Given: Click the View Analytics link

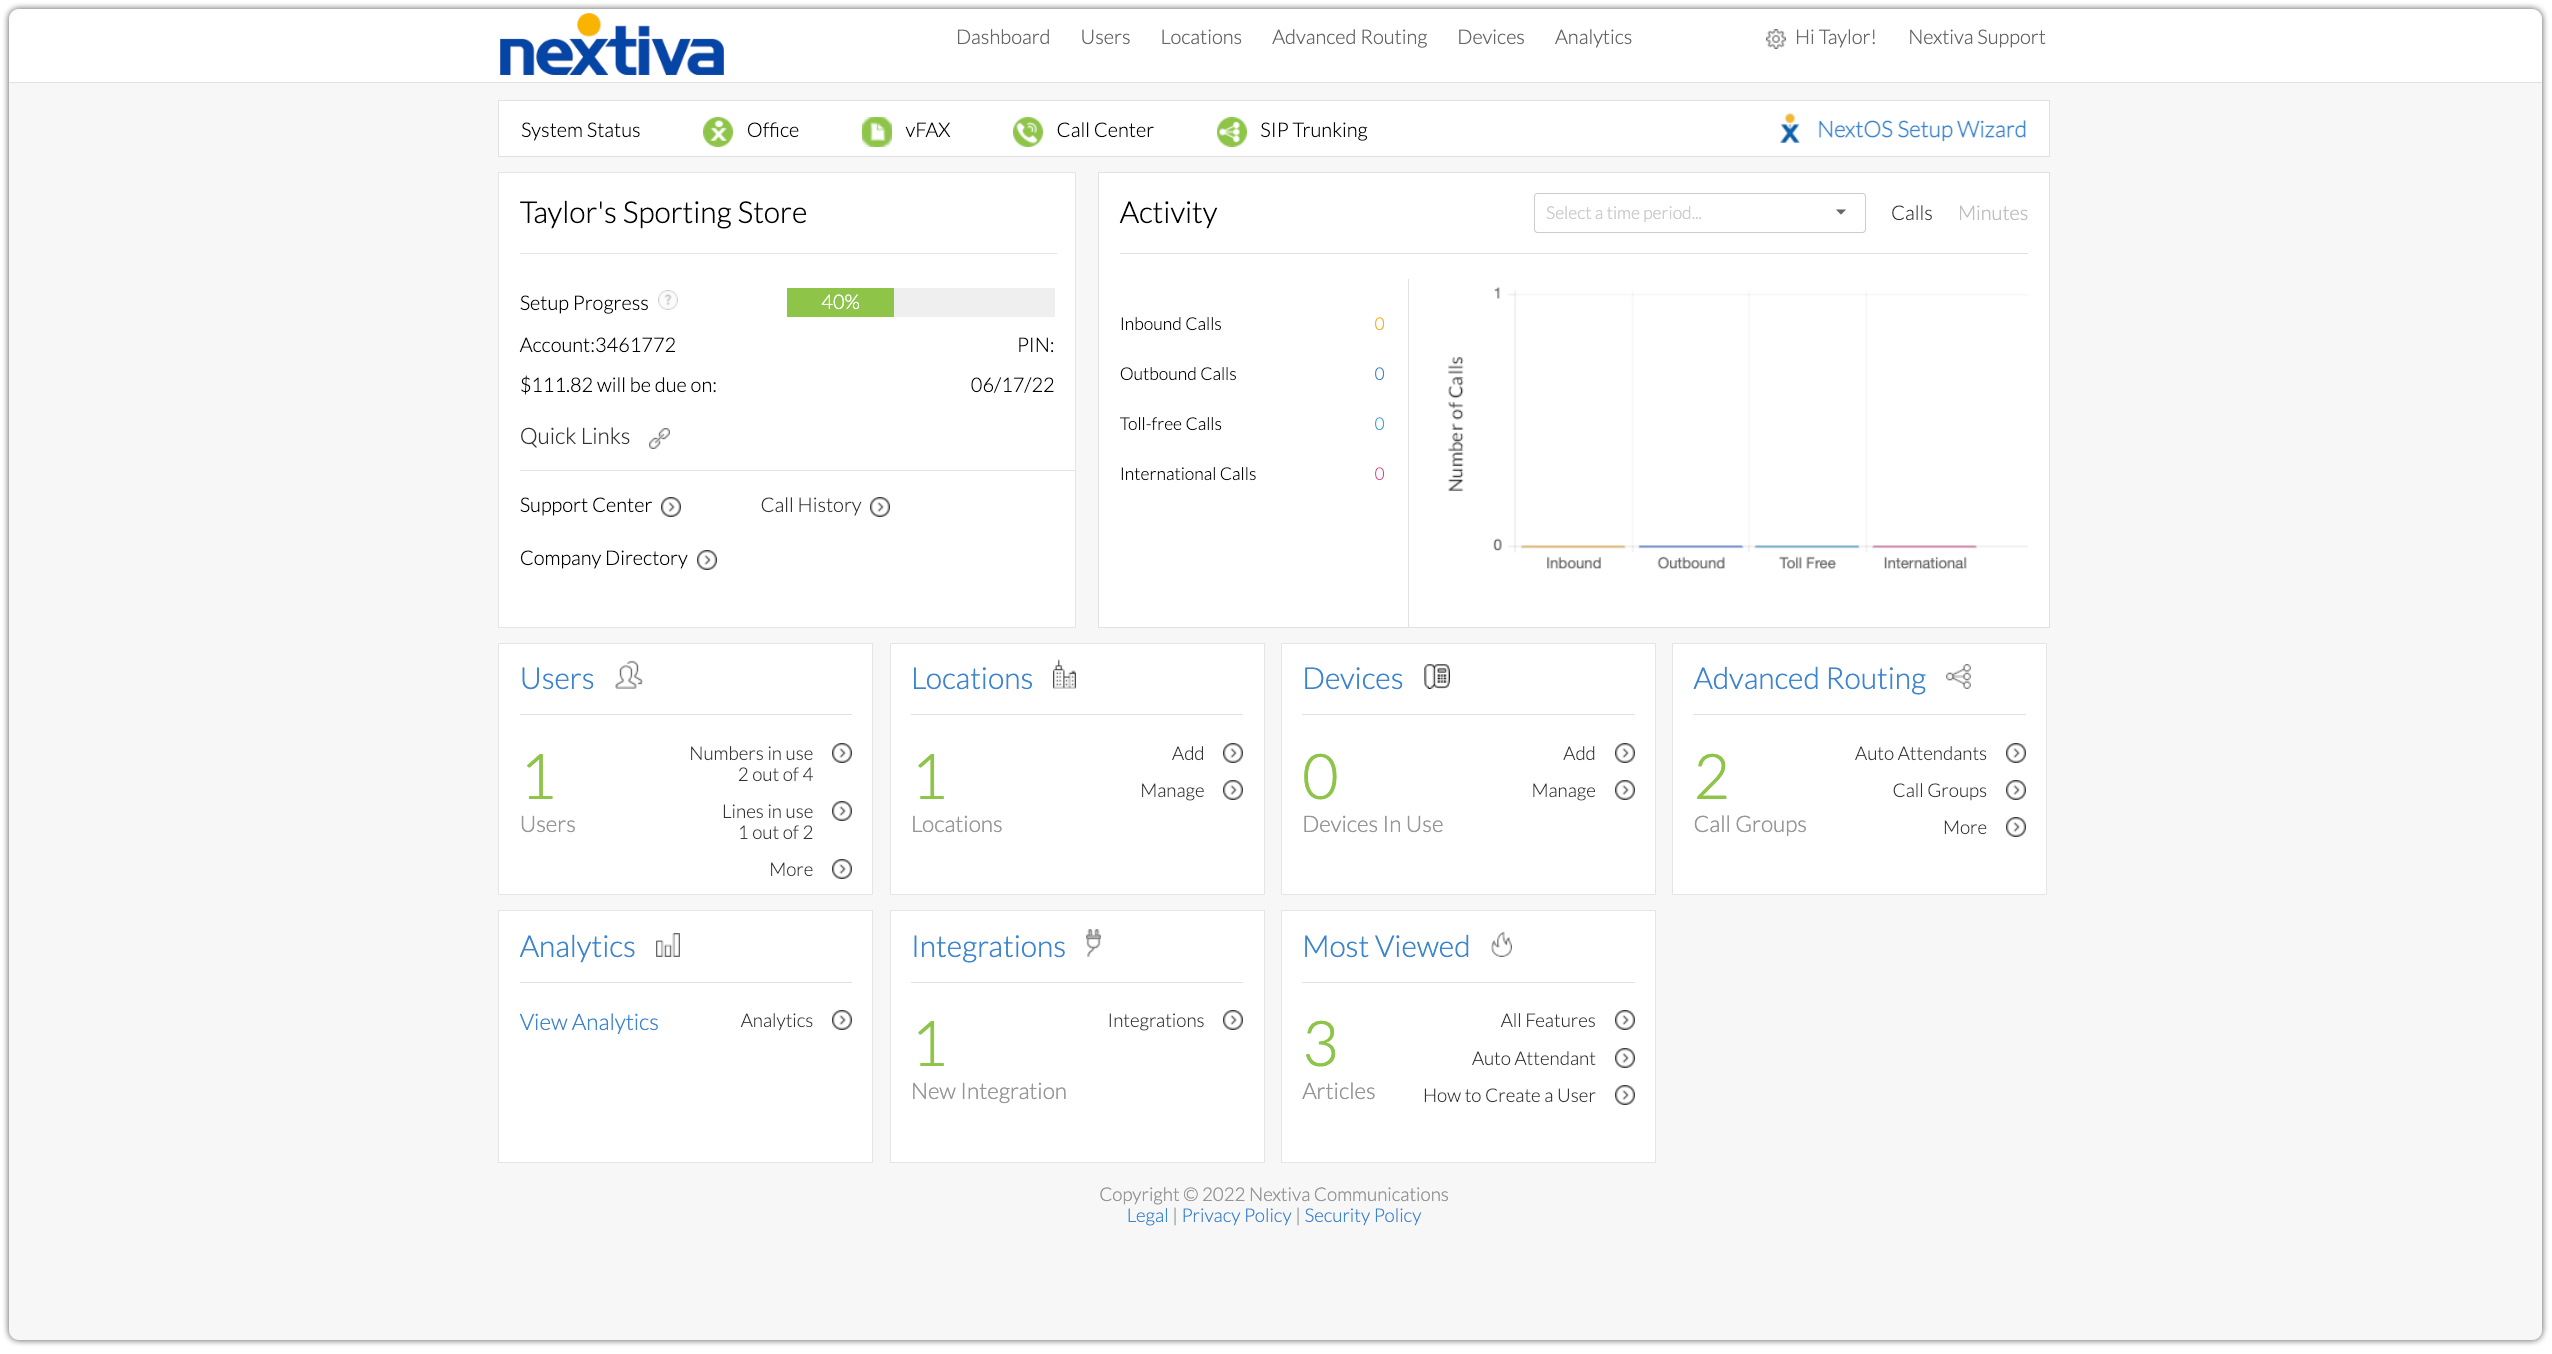Looking at the screenshot, I should [x=589, y=1022].
